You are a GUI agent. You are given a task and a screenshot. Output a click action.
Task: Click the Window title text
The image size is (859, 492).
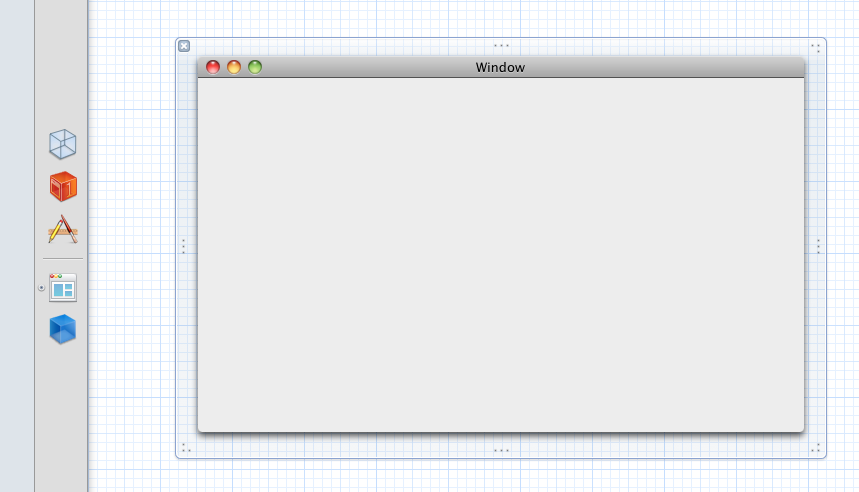[x=500, y=67]
